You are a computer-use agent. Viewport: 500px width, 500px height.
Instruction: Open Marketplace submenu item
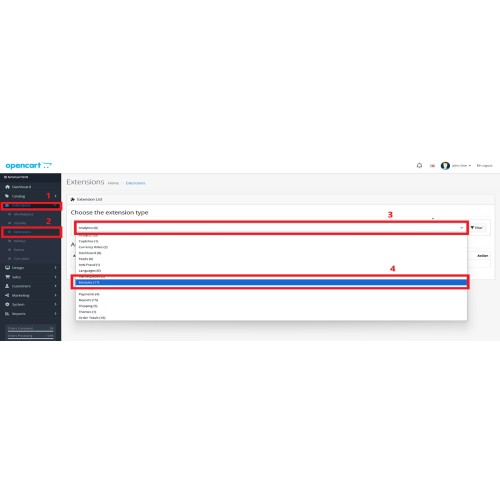tap(23, 214)
